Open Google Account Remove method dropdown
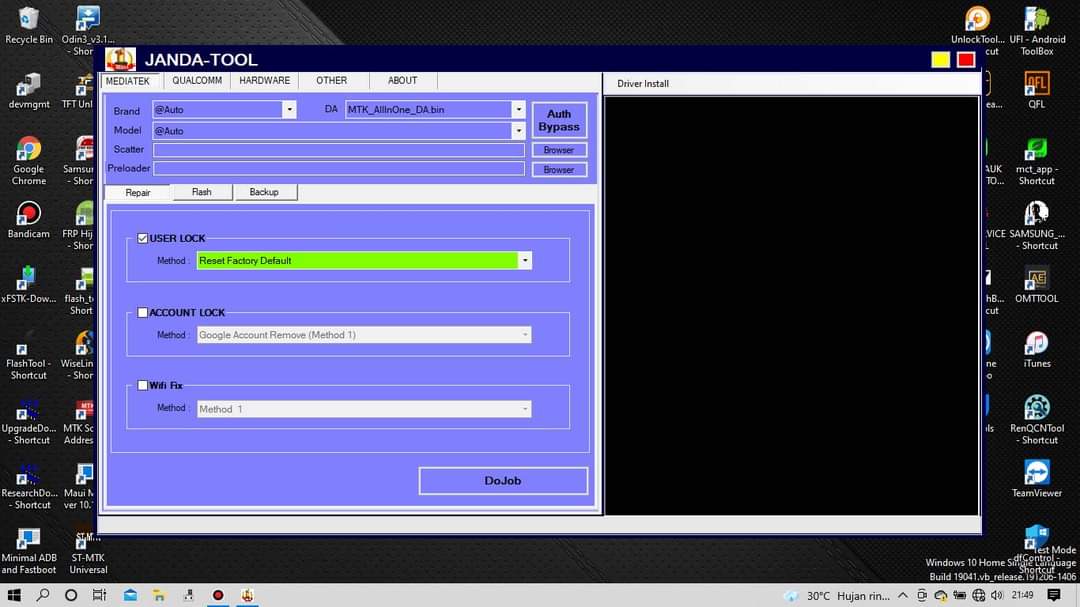Screen dimensions: 1080x607 tap(525, 335)
